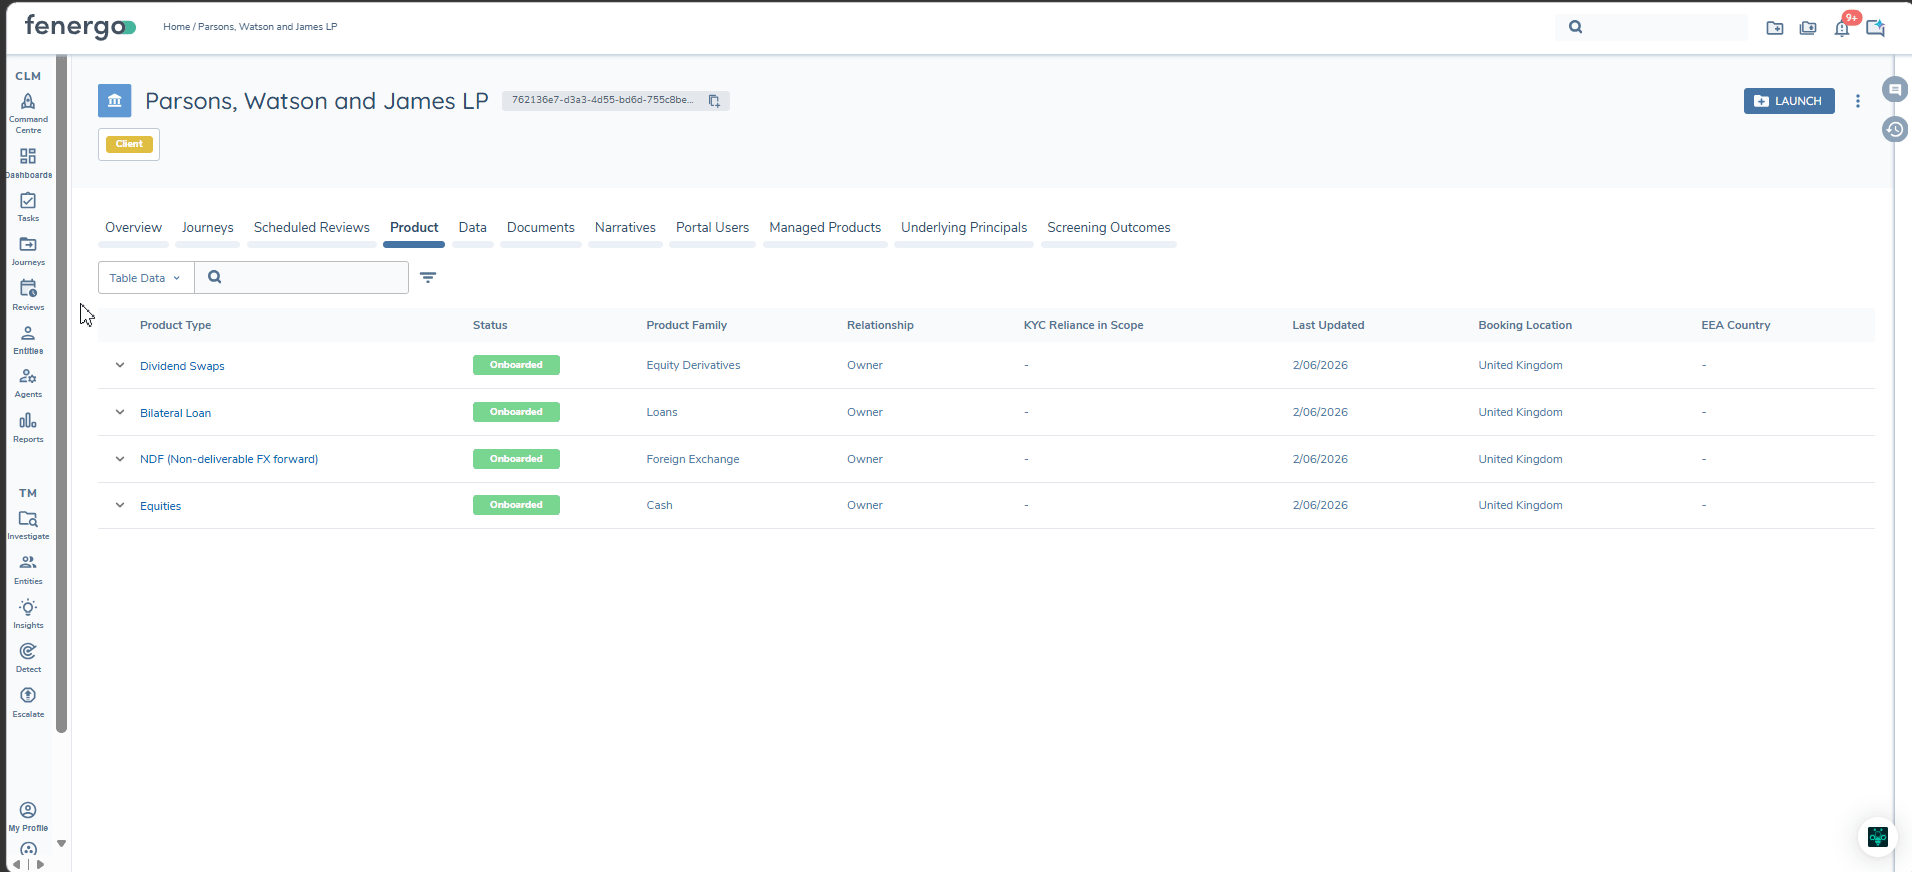
Task: Open the Table Data dropdown
Action: 146,278
